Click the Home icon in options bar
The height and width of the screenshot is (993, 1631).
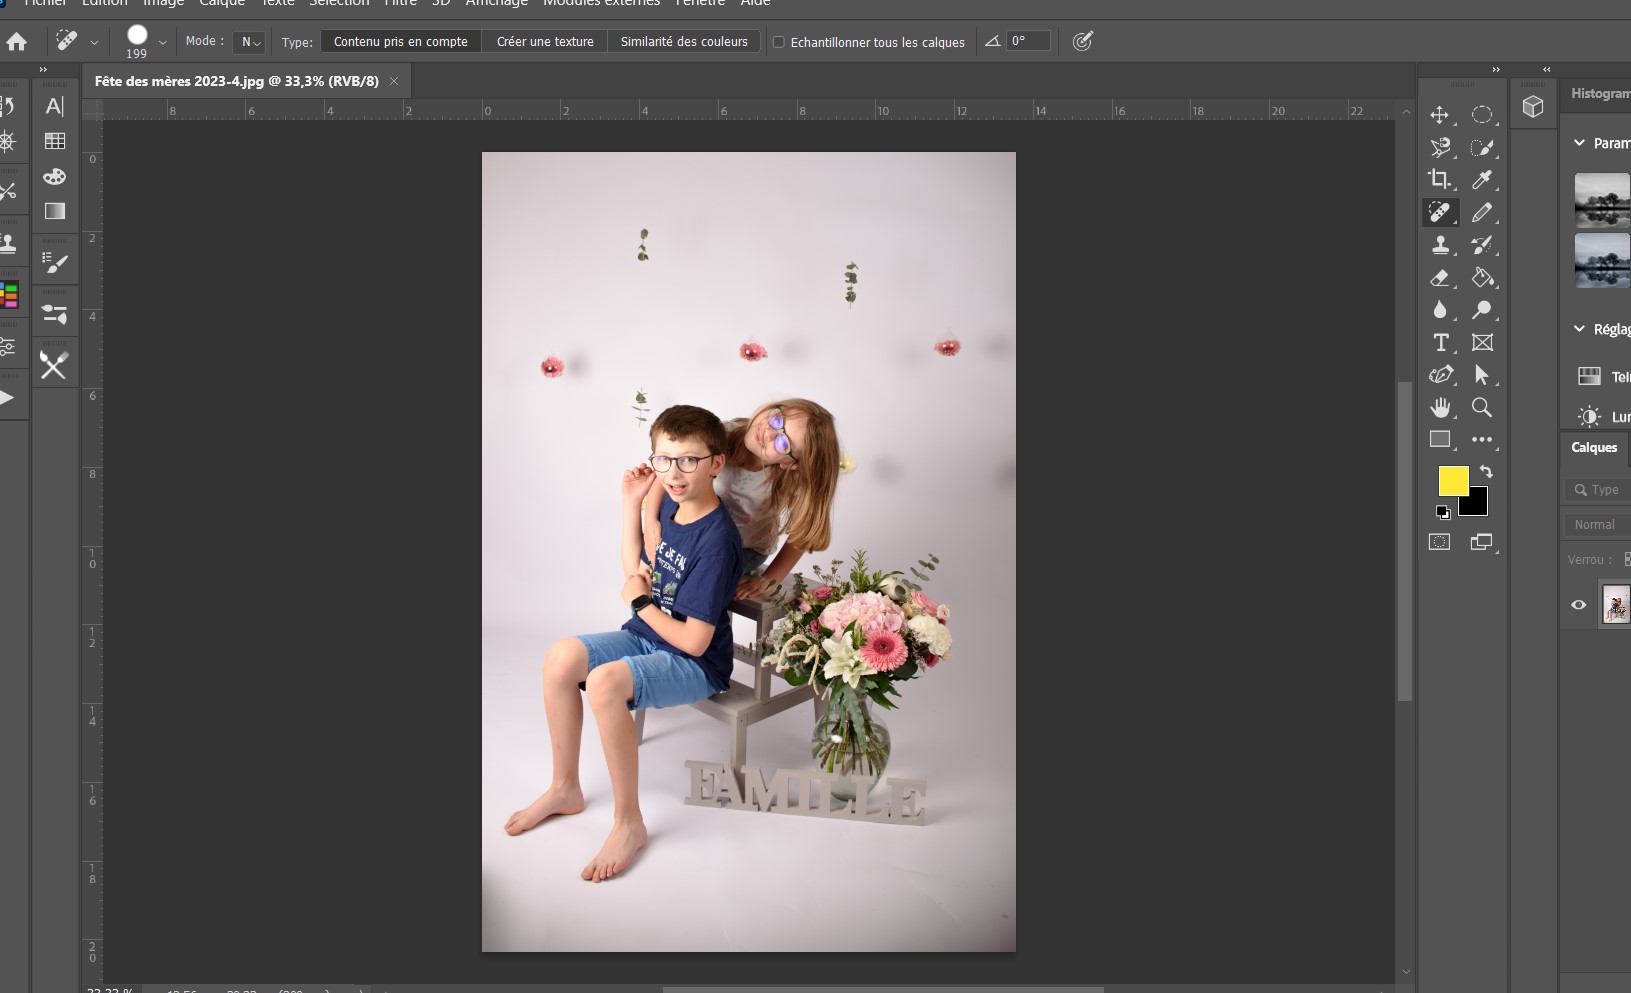(17, 42)
